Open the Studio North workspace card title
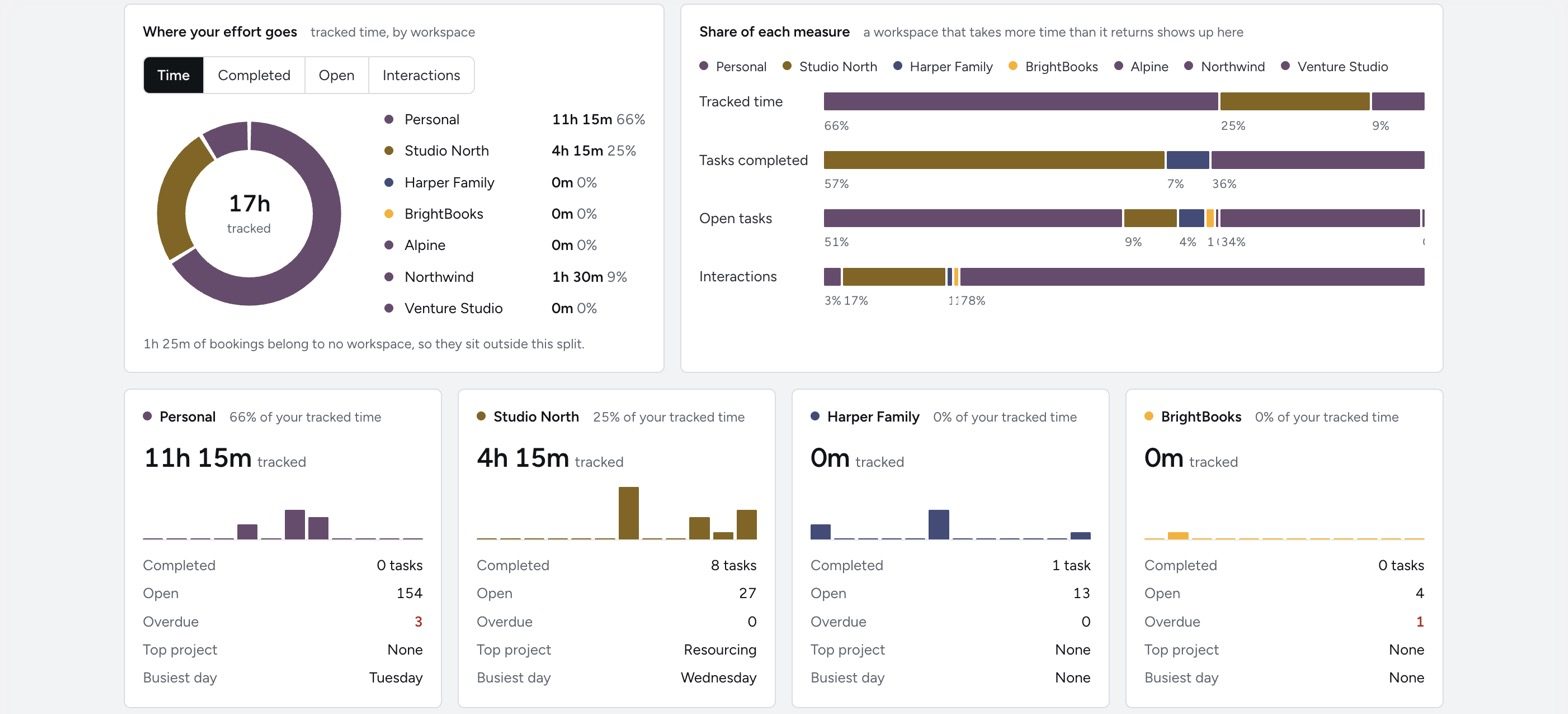The width and height of the screenshot is (1568, 714). (x=536, y=417)
